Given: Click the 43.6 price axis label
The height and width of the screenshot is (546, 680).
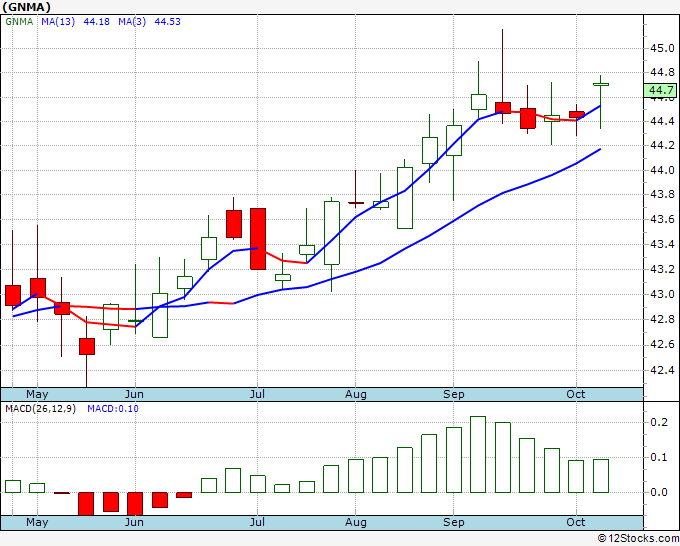Looking at the screenshot, I should tap(662, 219).
